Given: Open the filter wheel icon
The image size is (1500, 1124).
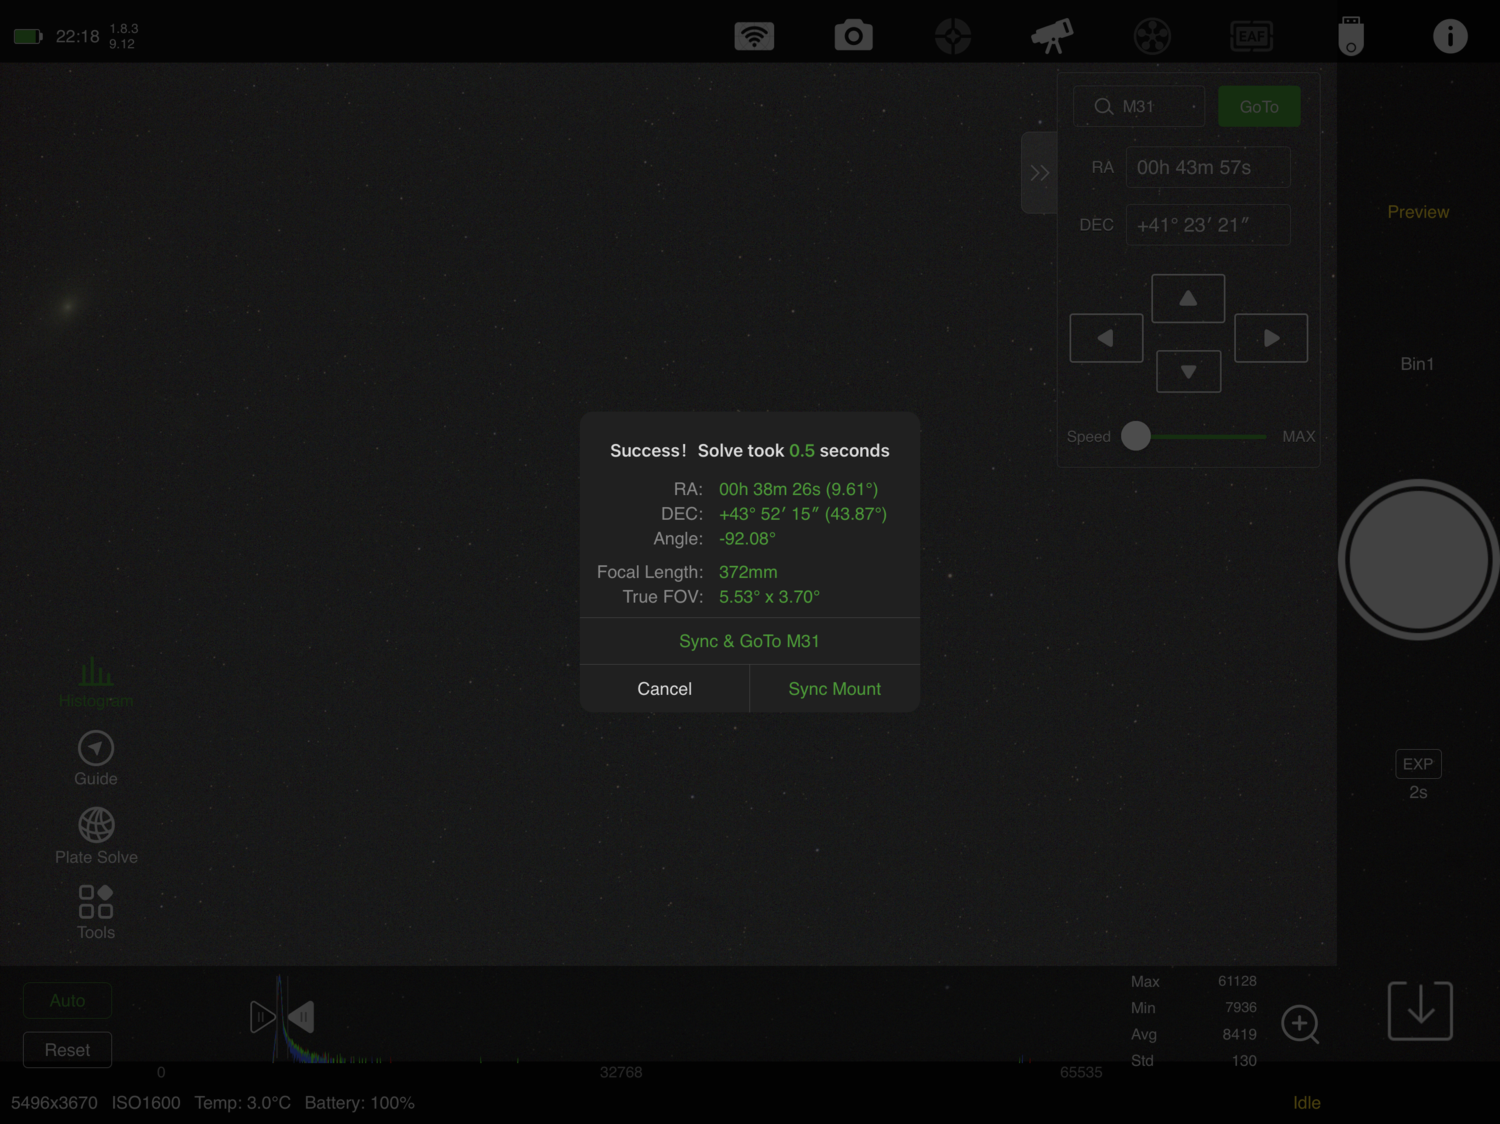Looking at the screenshot, I should [1152, 36].
